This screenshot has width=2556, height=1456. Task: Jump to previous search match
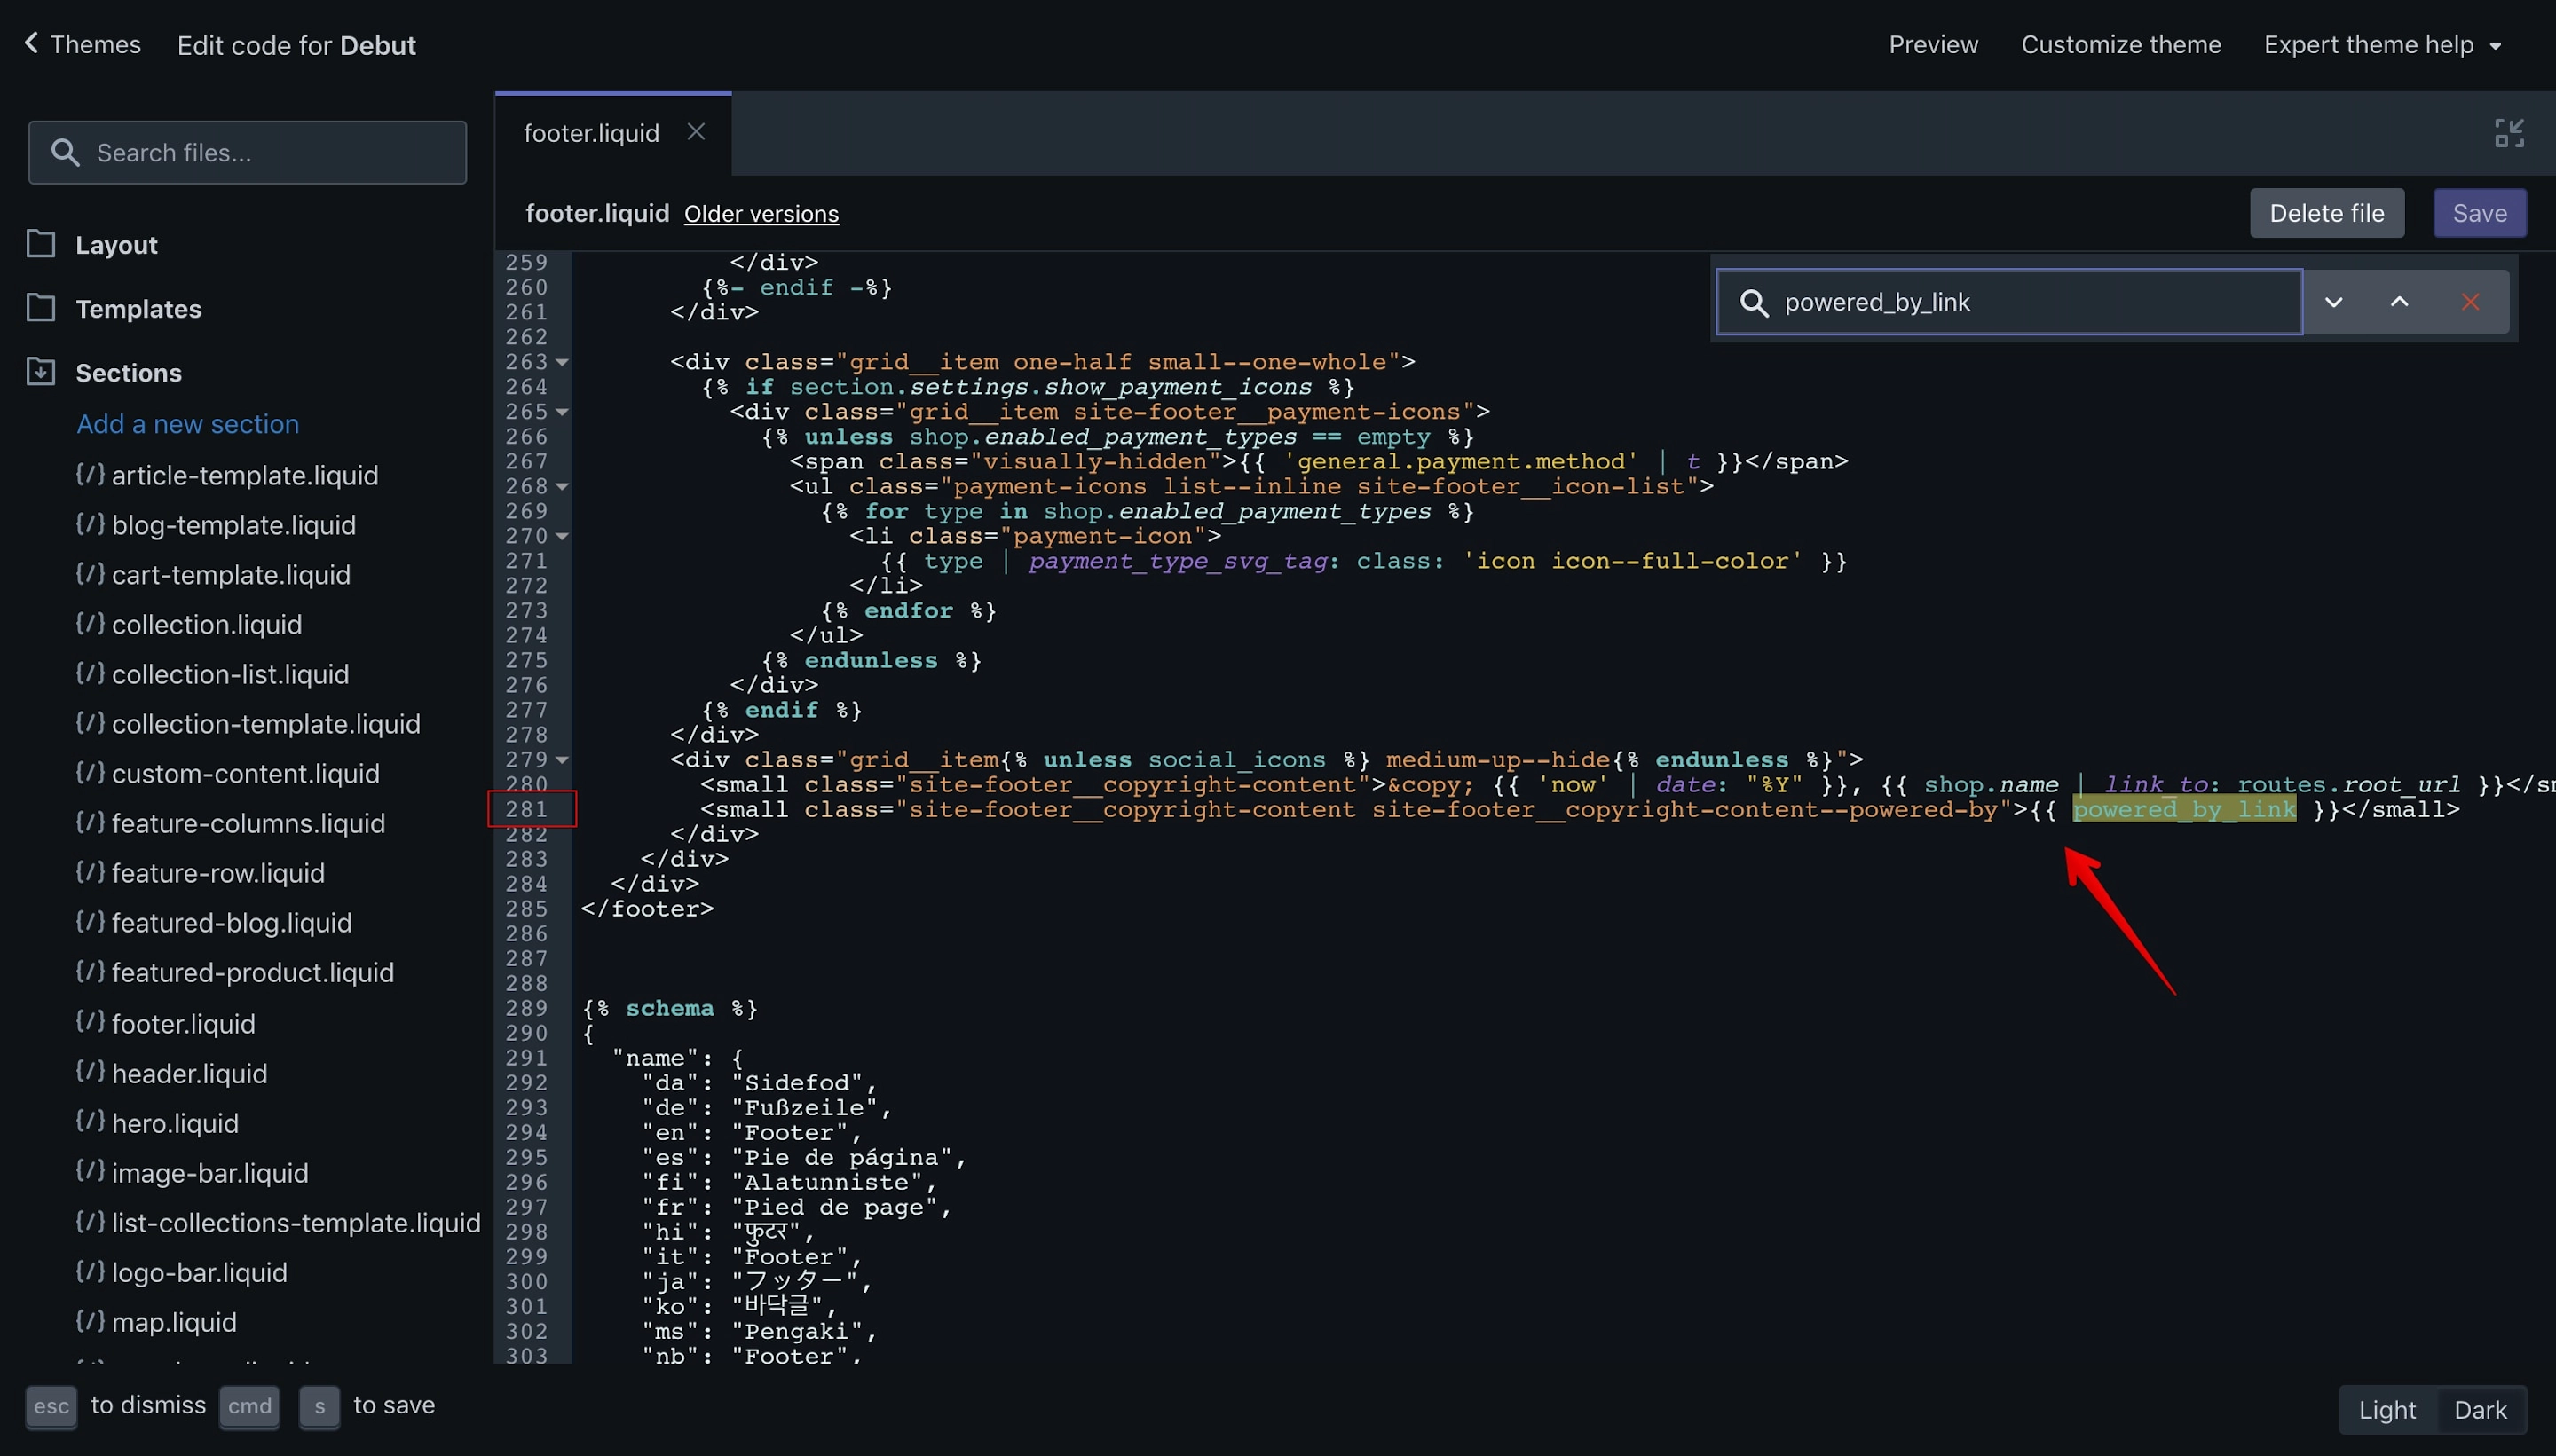pos(2399,302)
